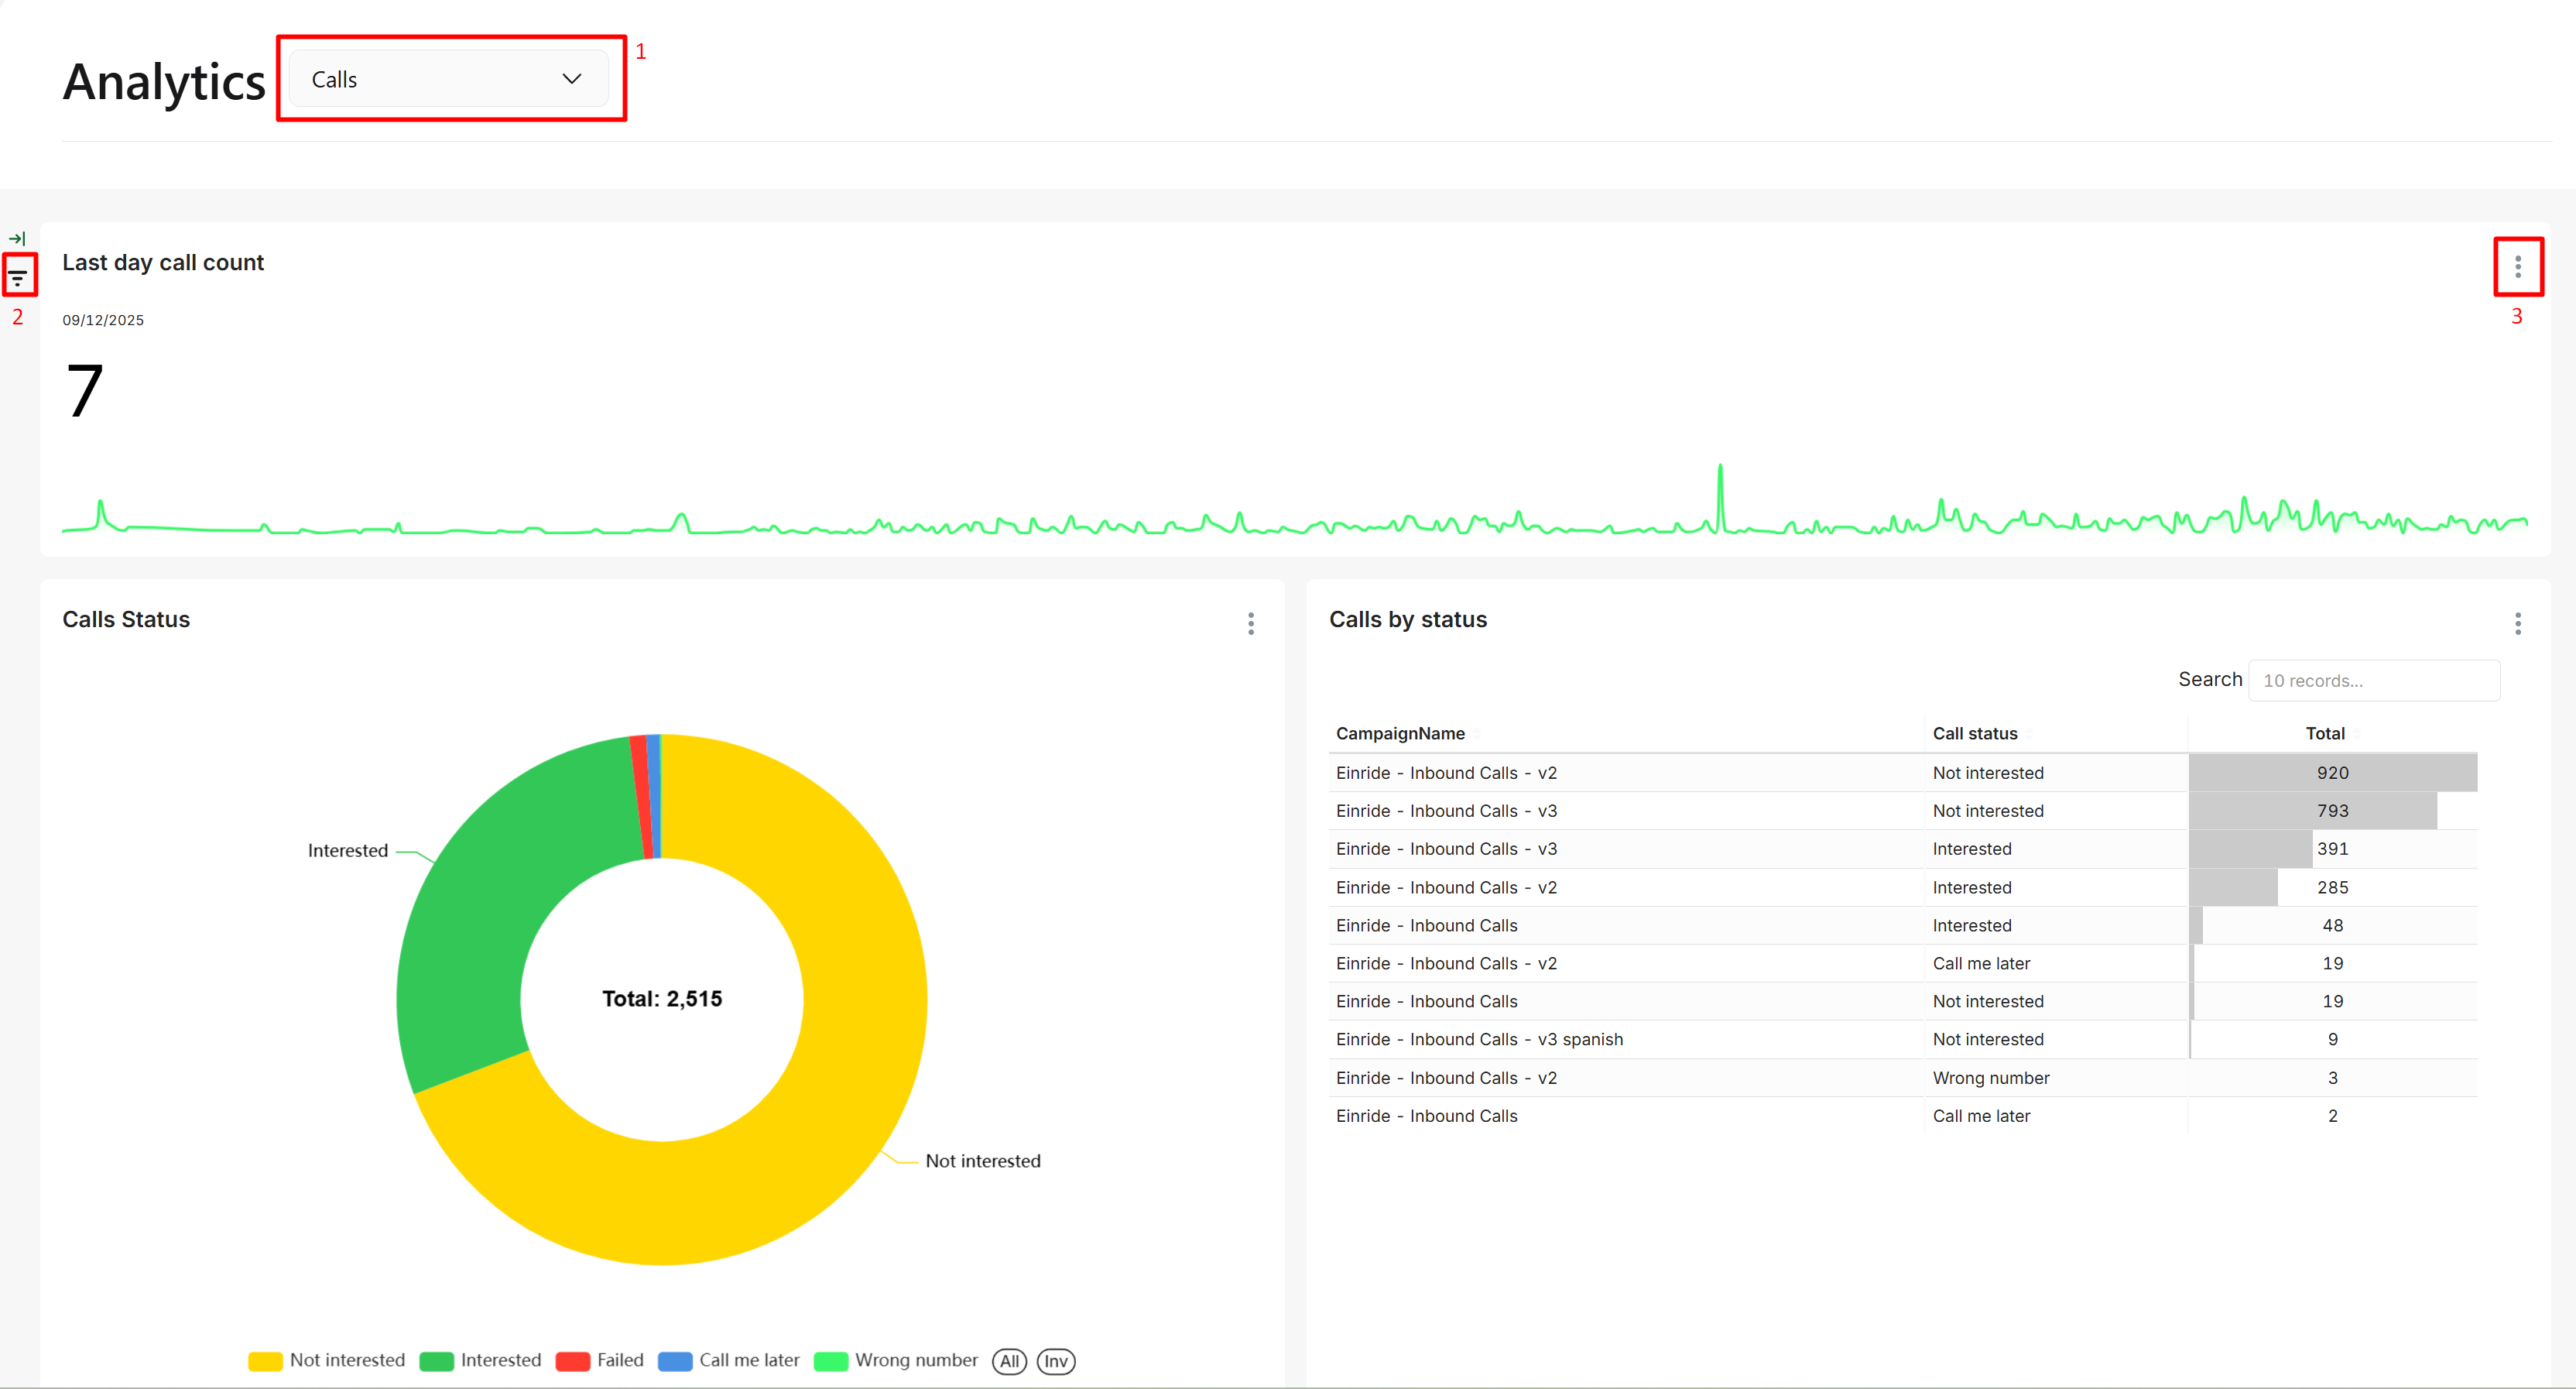This screenshot has height=1389, width=2576.
Task: Open the Calls Status chart options menu
Action: (x=1250, y=624)
